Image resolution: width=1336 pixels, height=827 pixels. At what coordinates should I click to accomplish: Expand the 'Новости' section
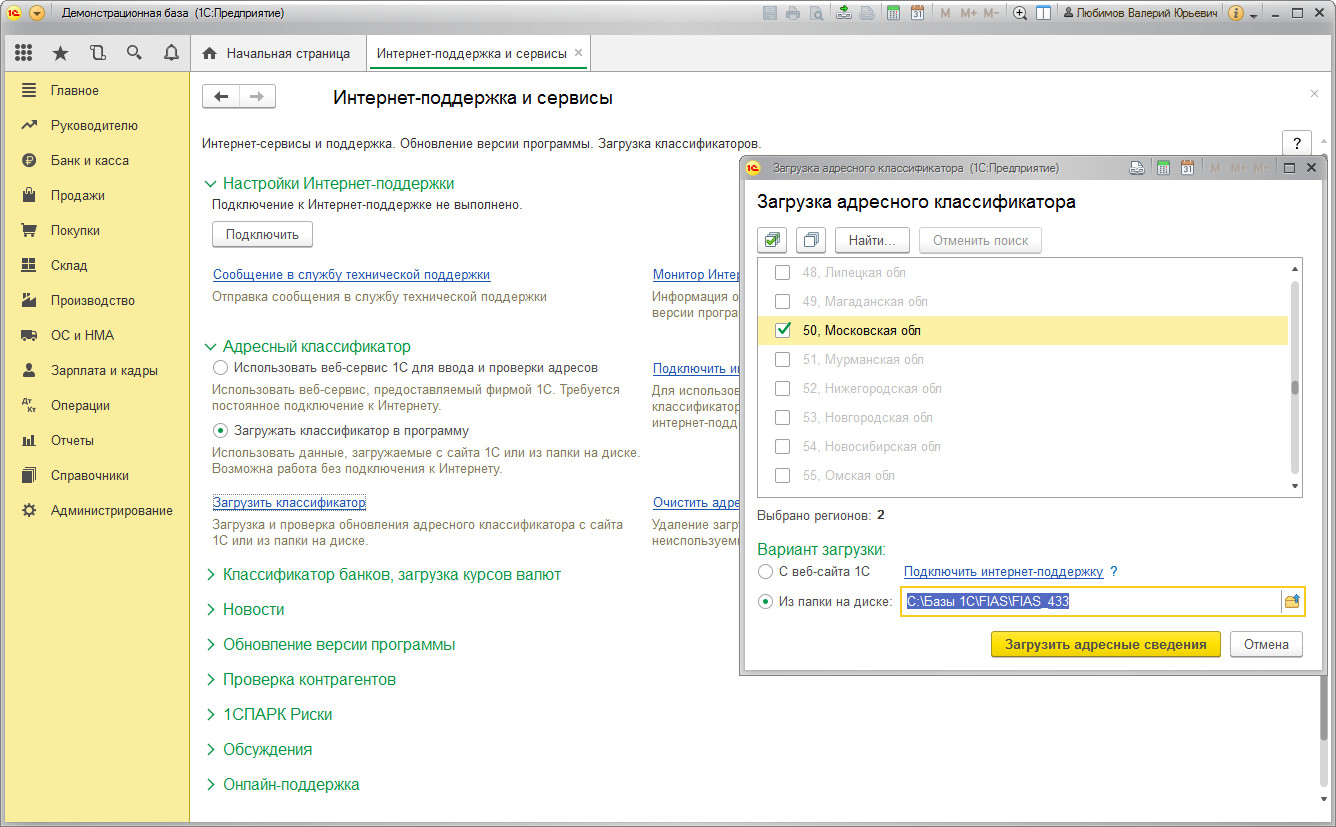210,610
